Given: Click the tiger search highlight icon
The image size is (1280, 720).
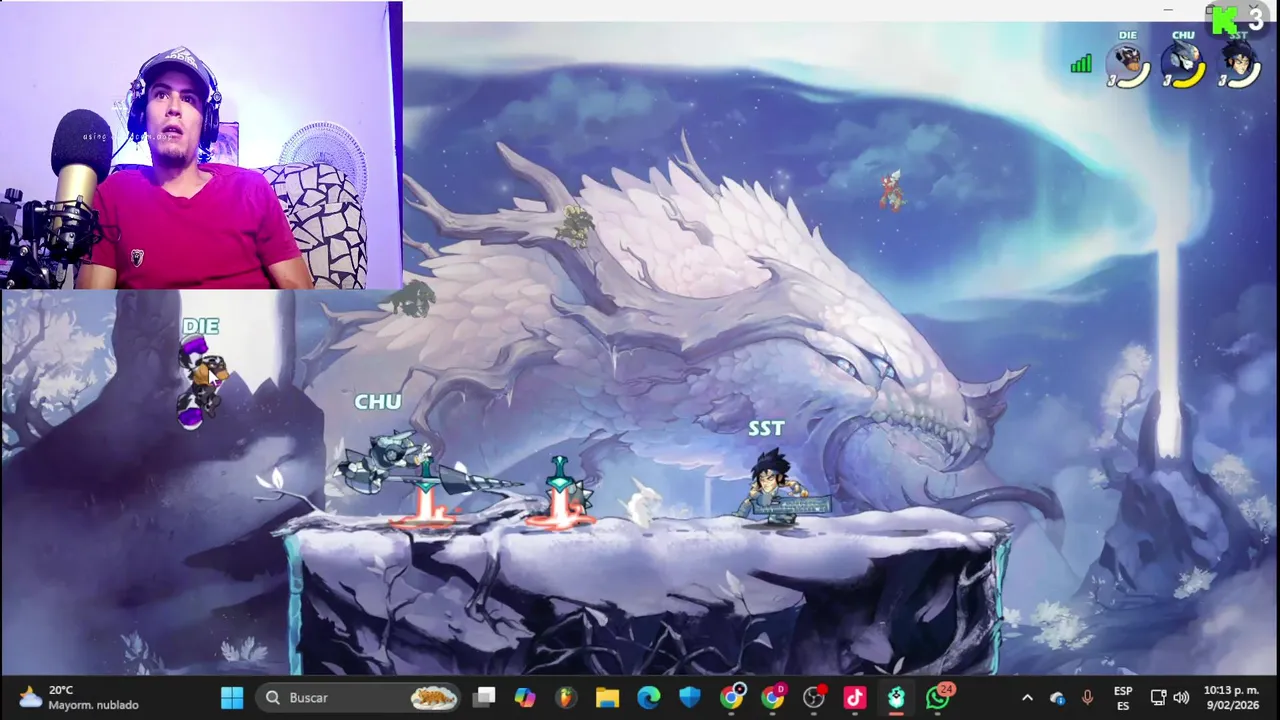Looking at the screenshot, I should [434, 697].
